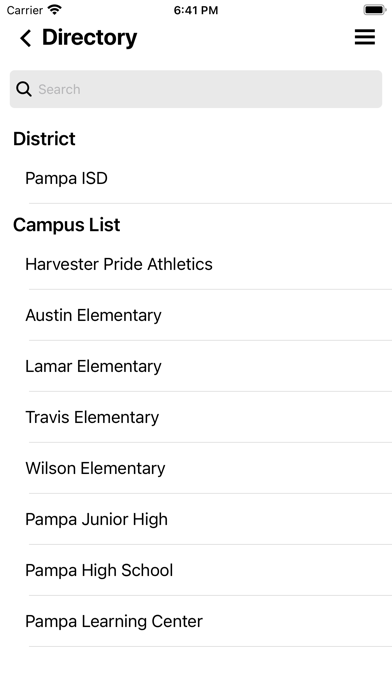Open the hamburger menu icon
The image size is (392, 696).
[x=365, y=37]
